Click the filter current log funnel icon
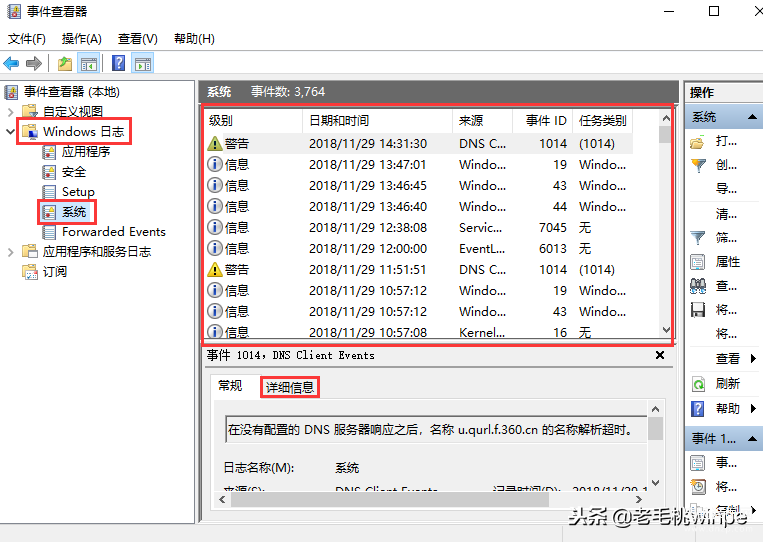 698,237
